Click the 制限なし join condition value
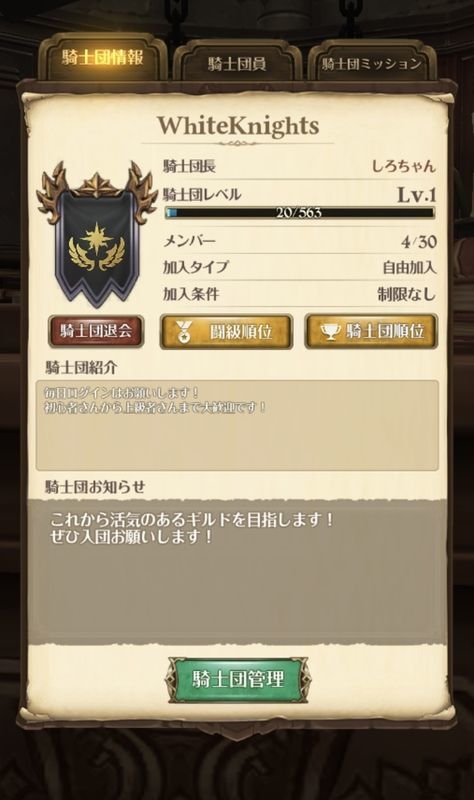Image resolution: width=474 pixels, height=800 pixels. coord(407,294)
